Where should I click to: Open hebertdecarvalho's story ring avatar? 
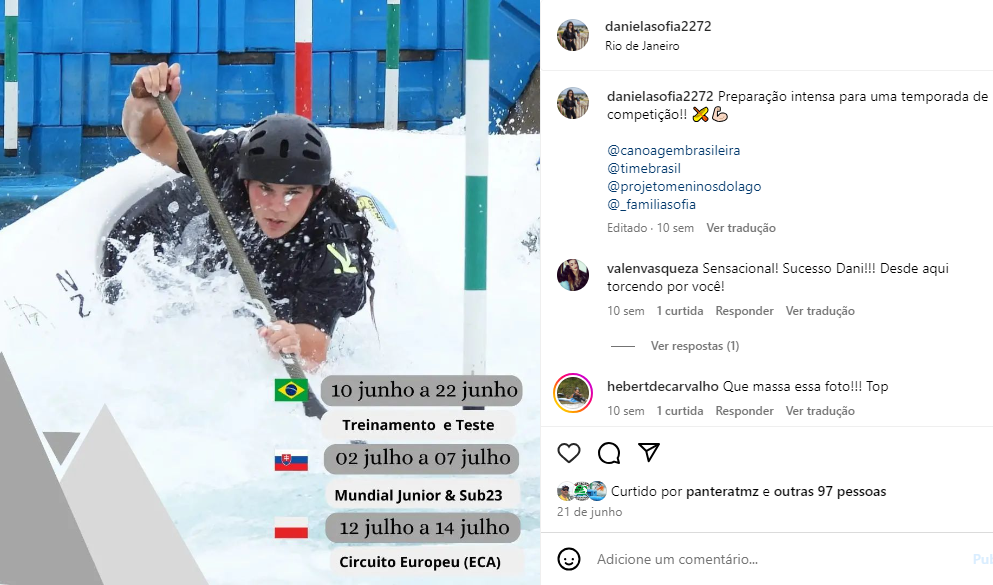click(x=573, y=393)
